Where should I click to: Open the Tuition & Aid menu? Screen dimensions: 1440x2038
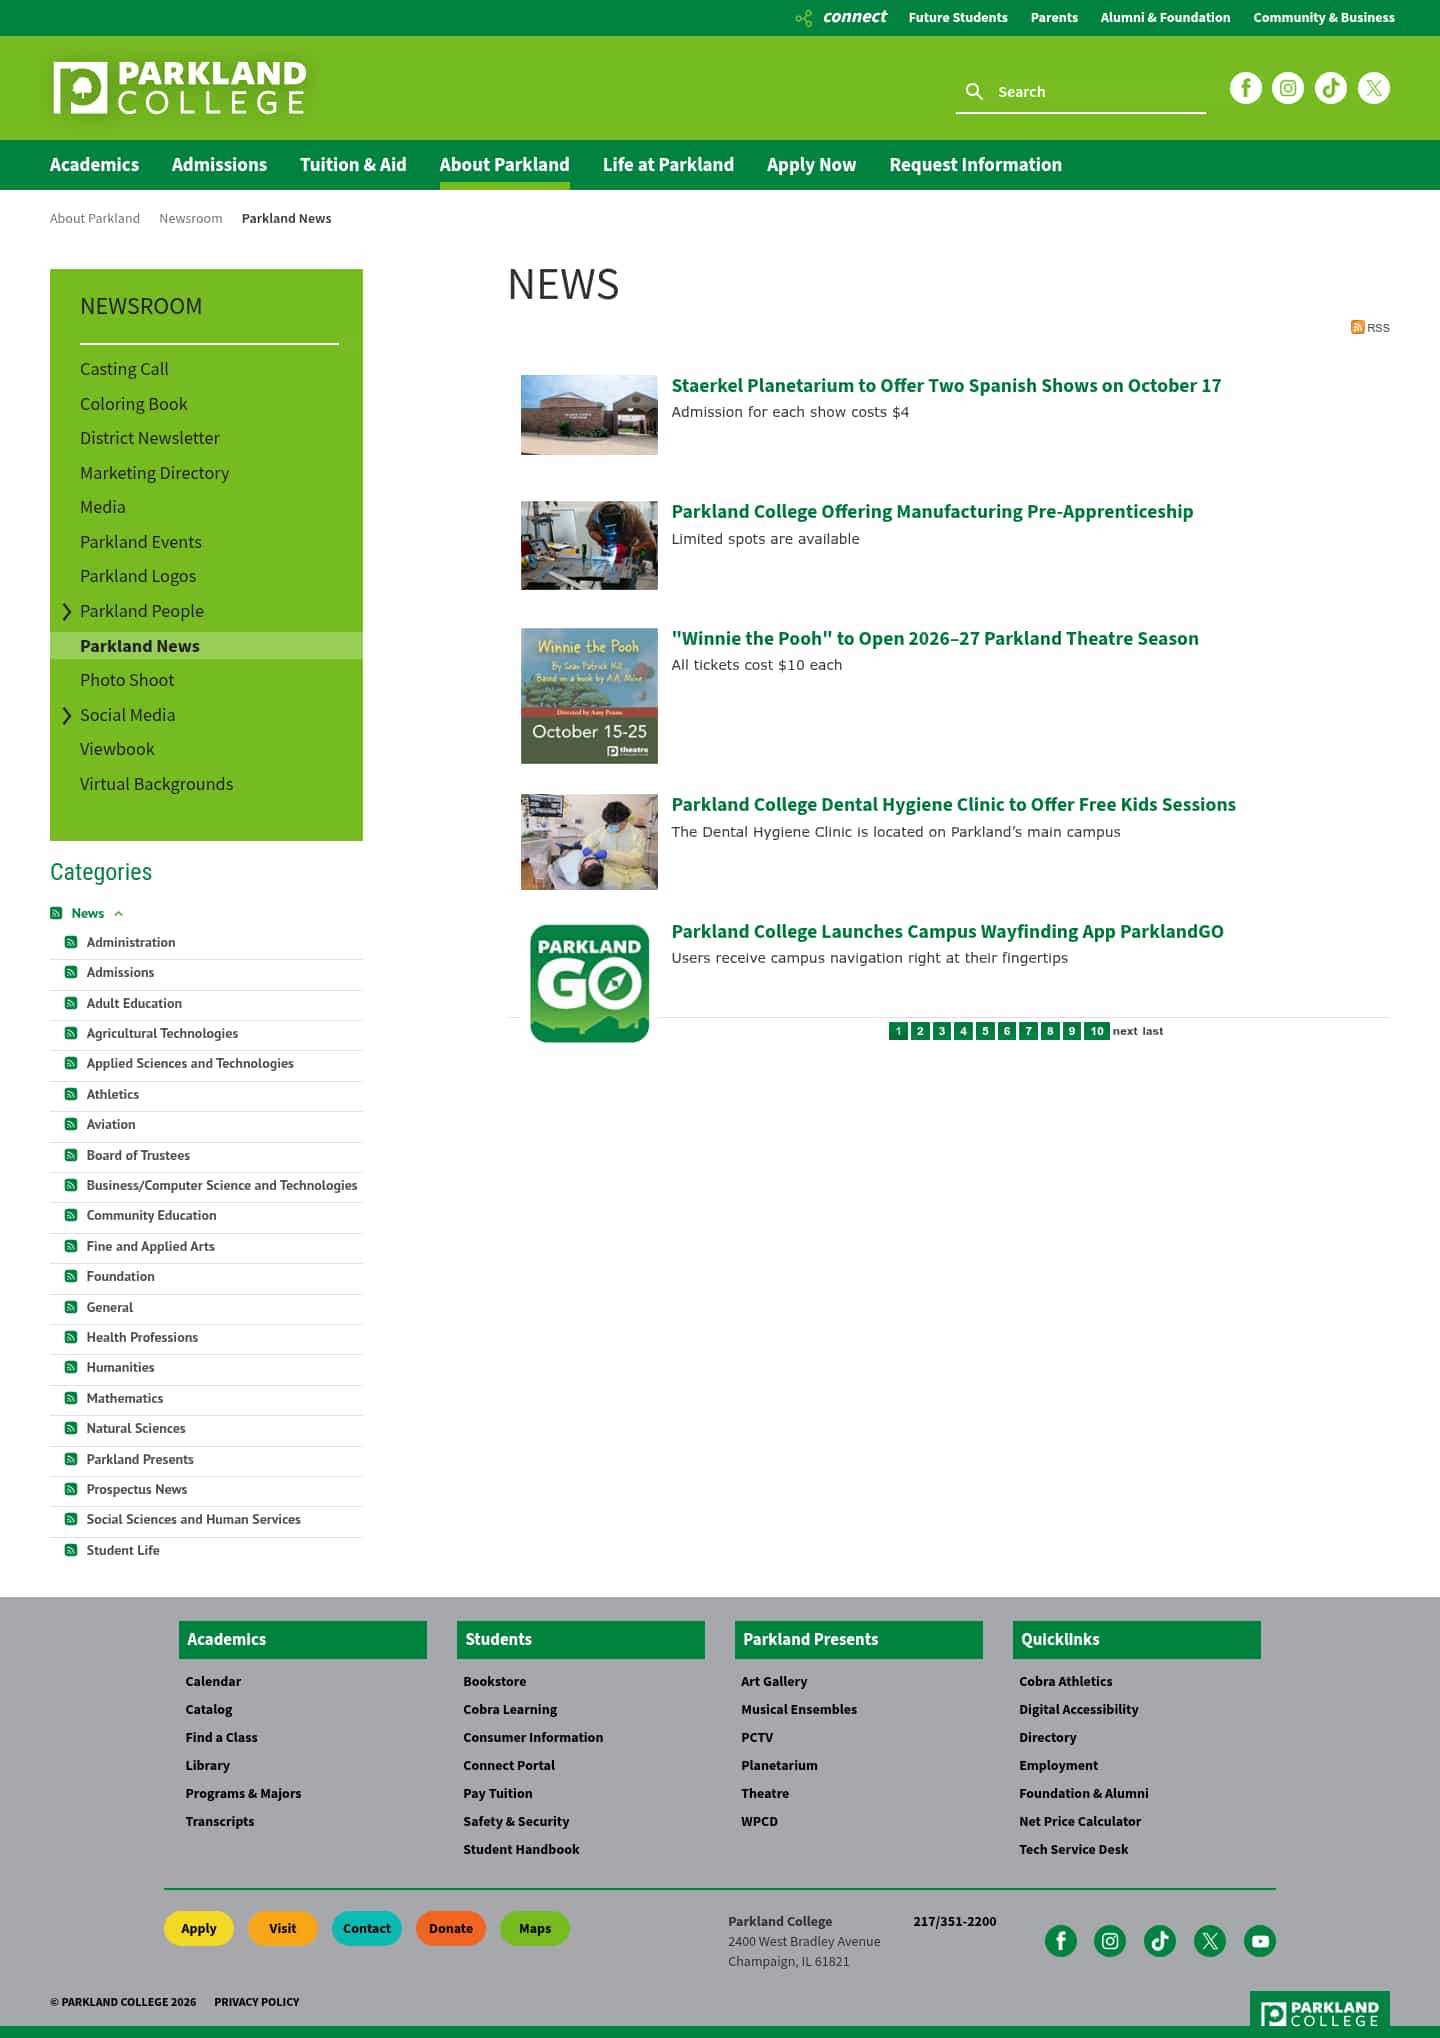point(353,165)
